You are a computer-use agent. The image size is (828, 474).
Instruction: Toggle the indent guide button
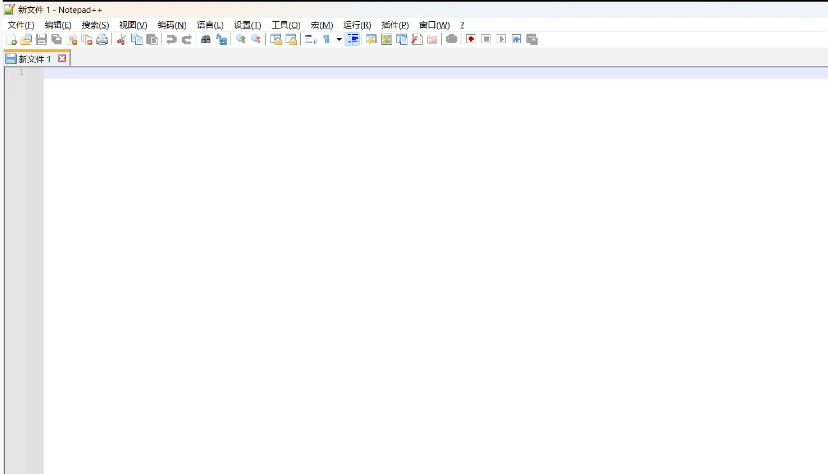pyautogui.click(x=353, y=39)
